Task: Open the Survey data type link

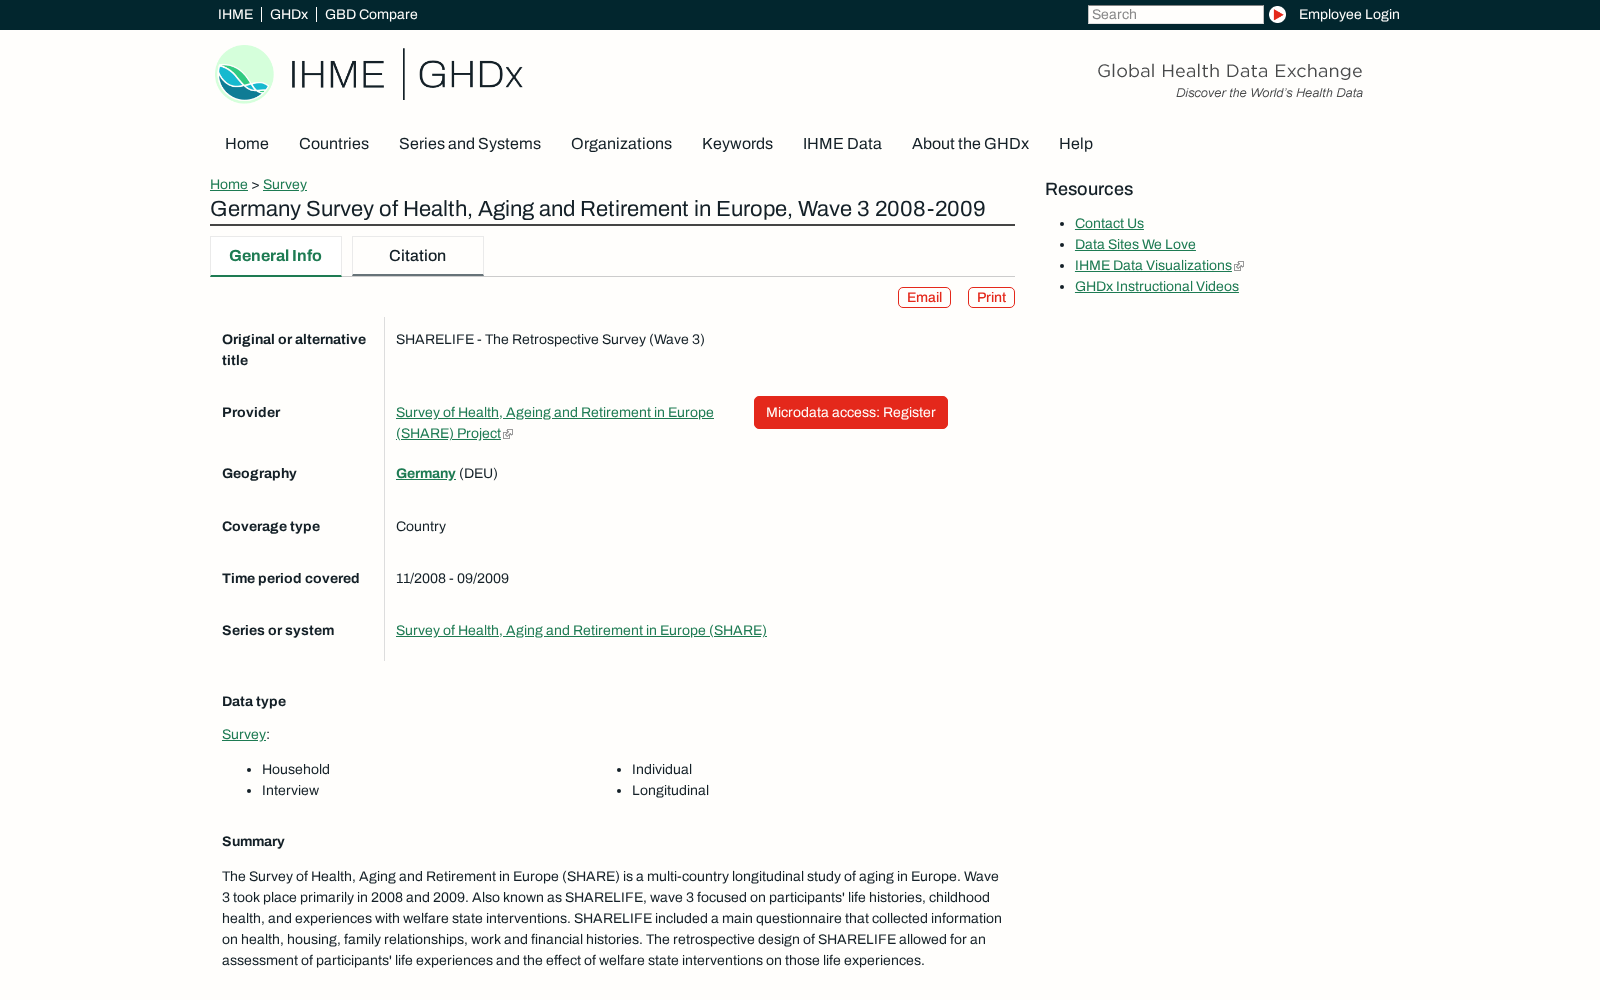Action: point(244,734)
